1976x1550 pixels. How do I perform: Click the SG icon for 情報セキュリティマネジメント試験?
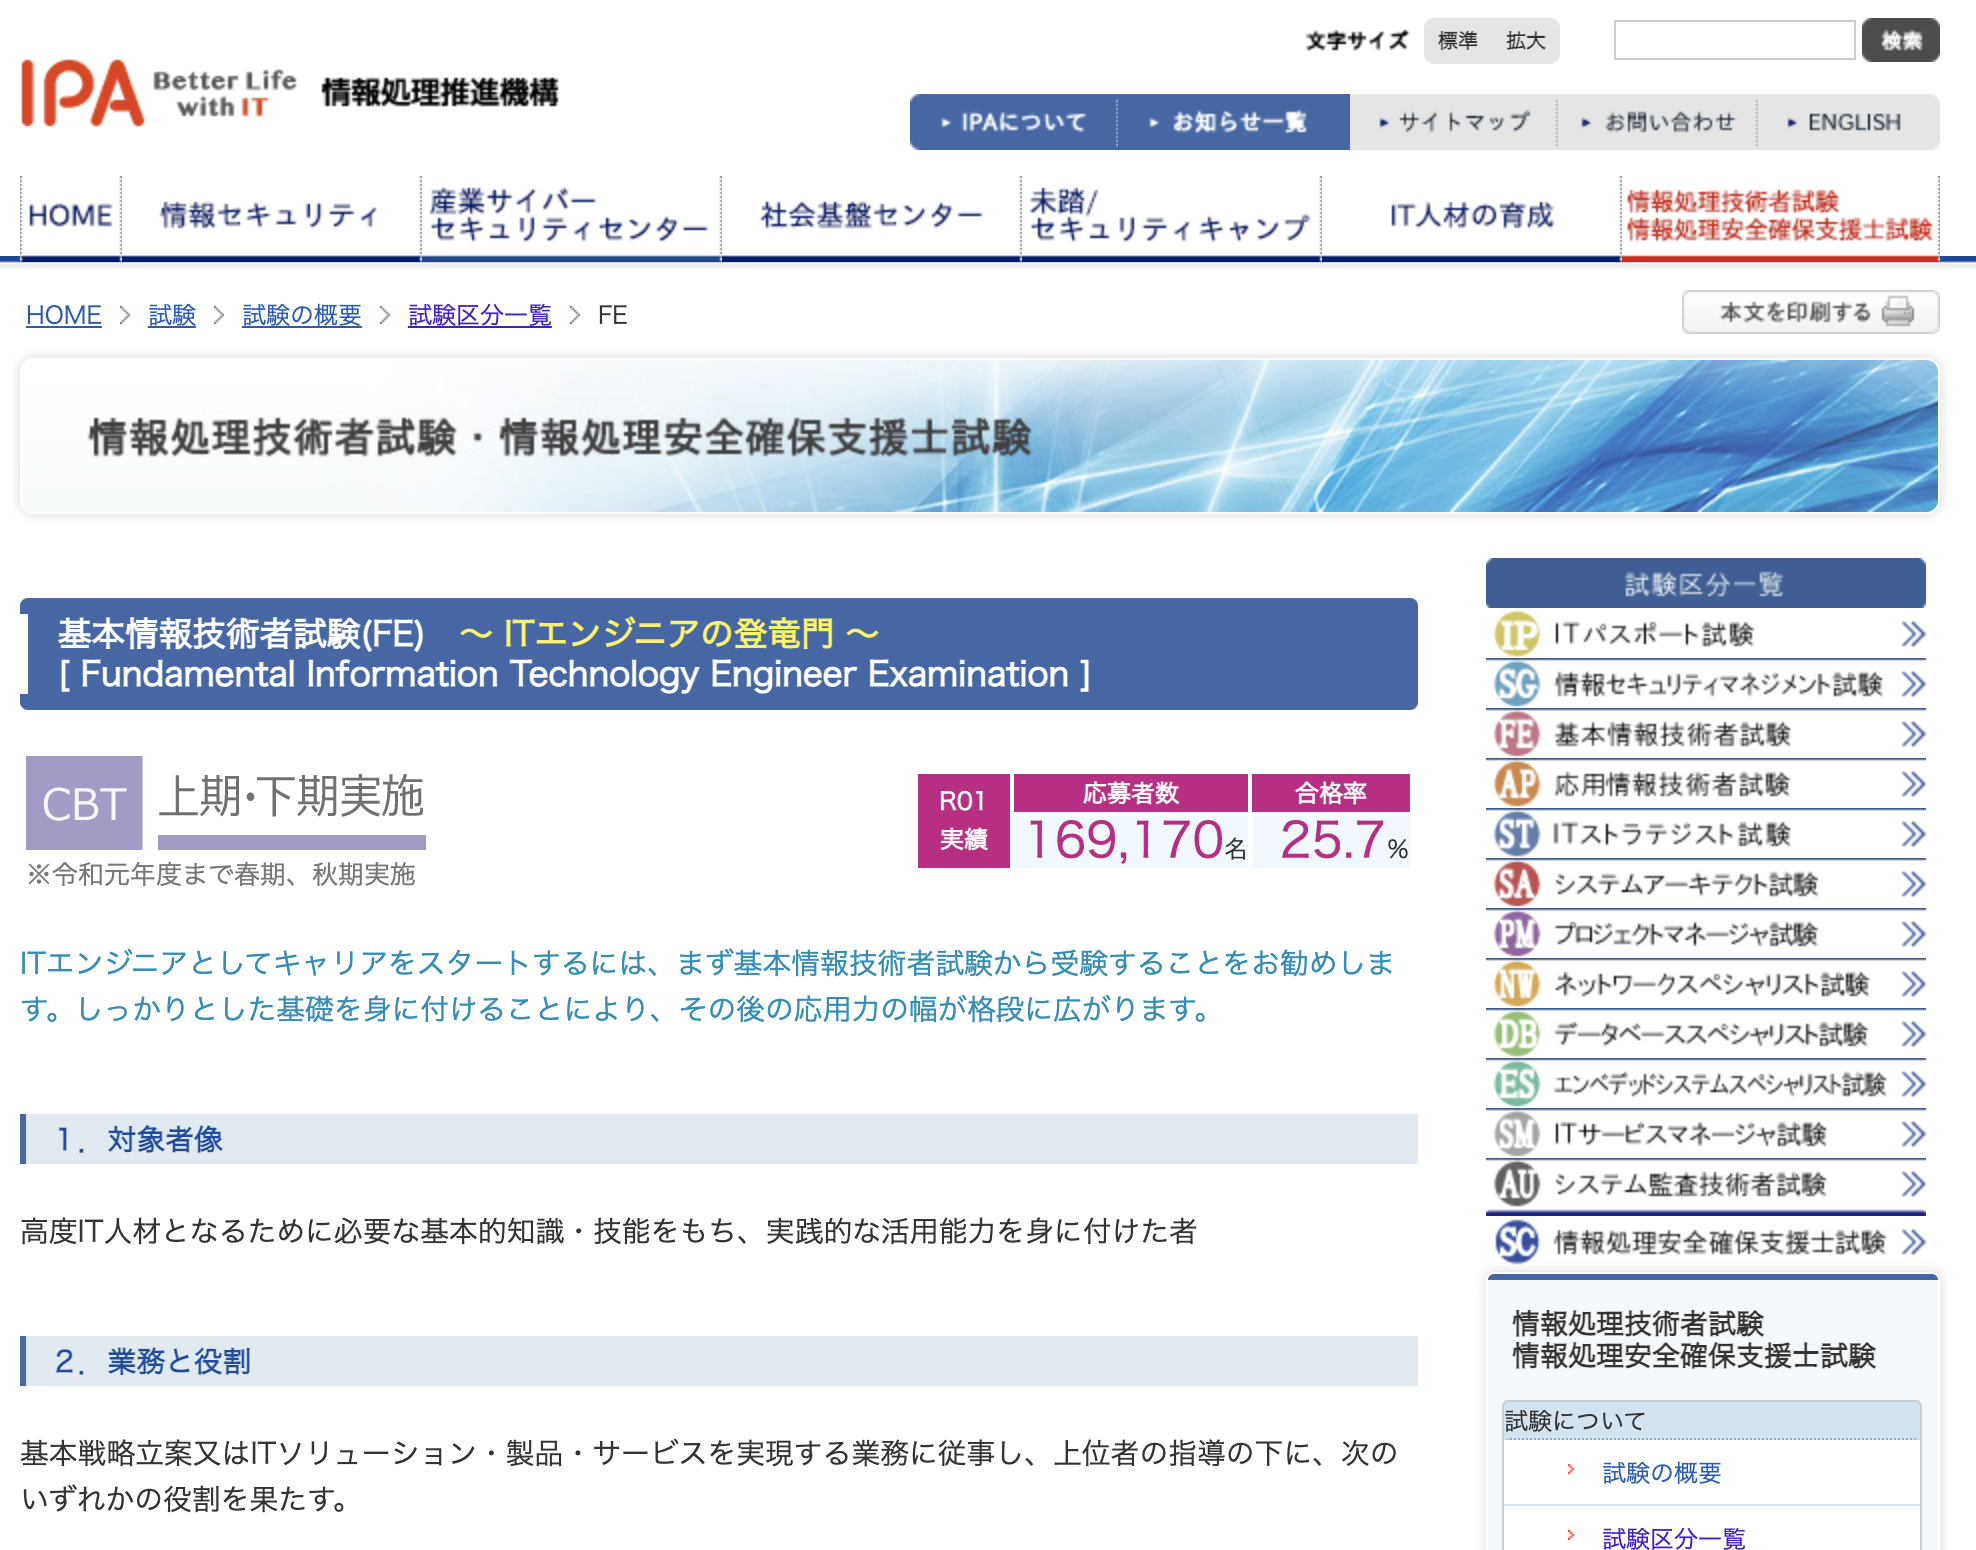coord(1516,684)
